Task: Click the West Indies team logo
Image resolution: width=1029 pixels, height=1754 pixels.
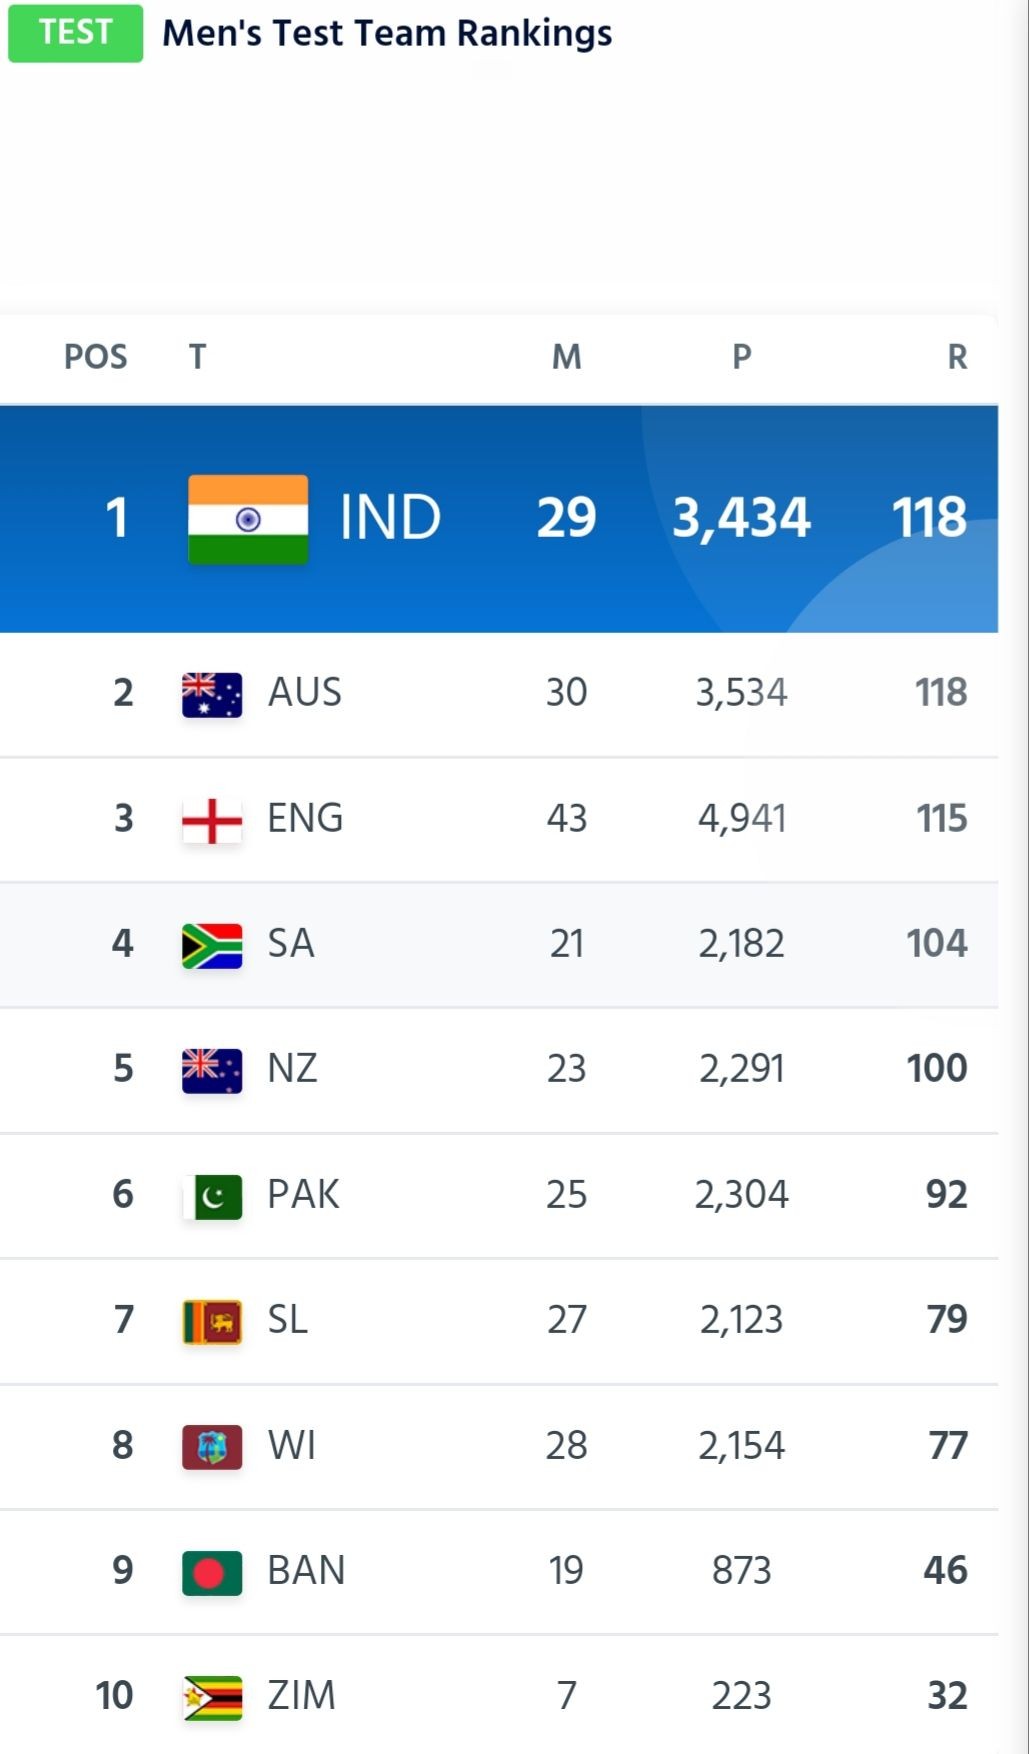Action: pos(212,1447)
